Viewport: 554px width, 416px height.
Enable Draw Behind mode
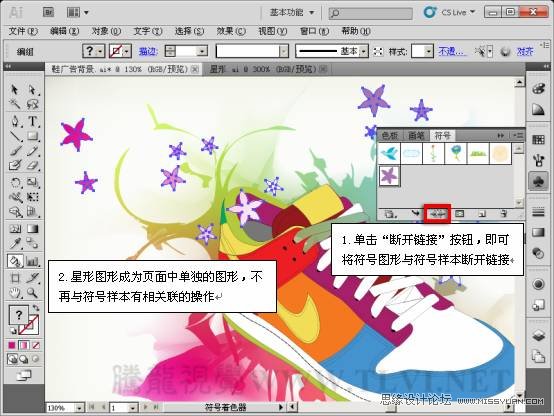click(x=24, y=359)
